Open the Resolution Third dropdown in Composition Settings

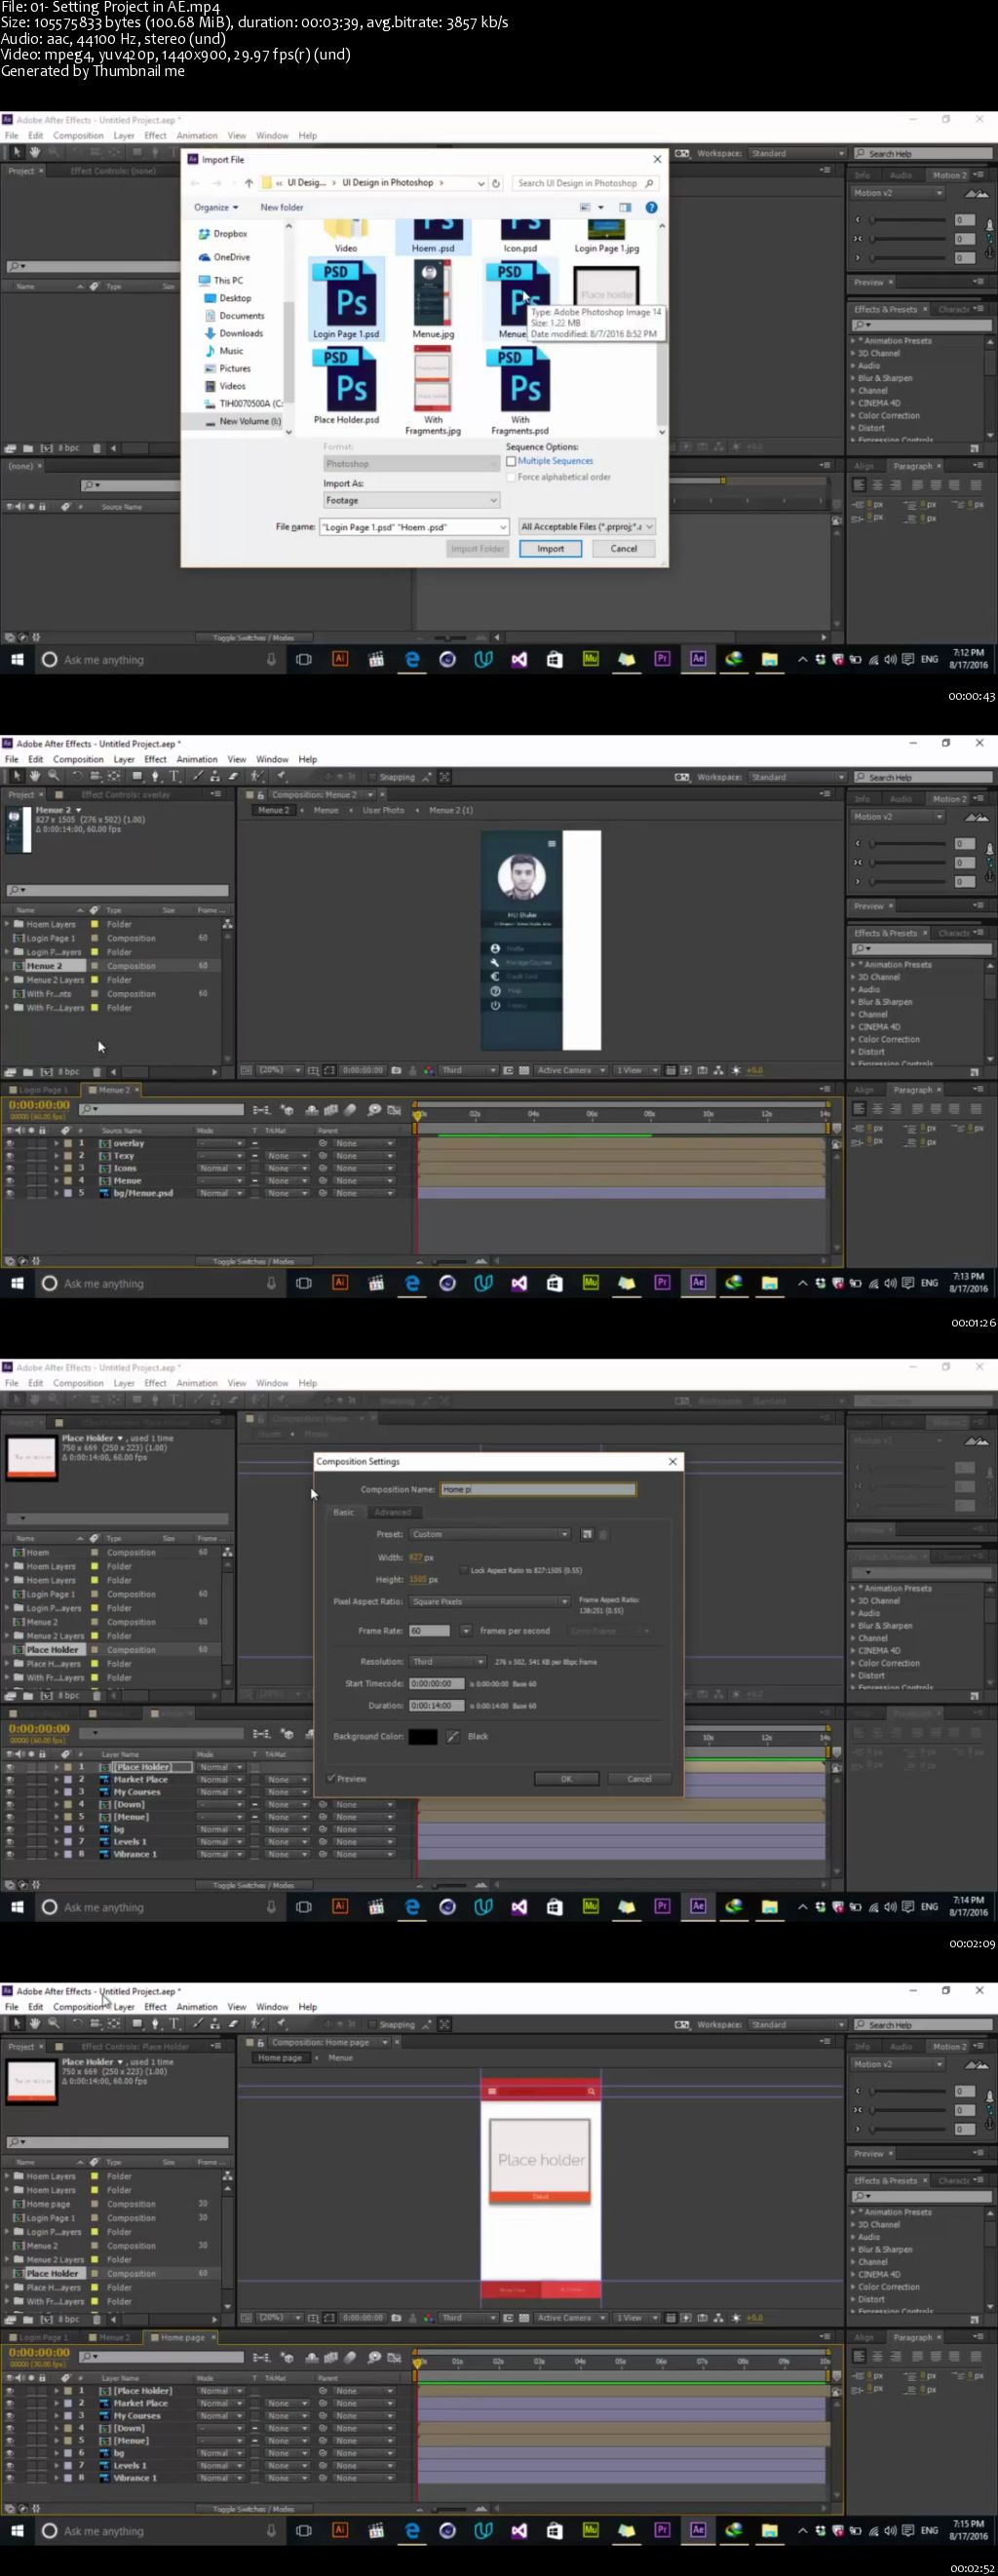[x=447, y=1661]
